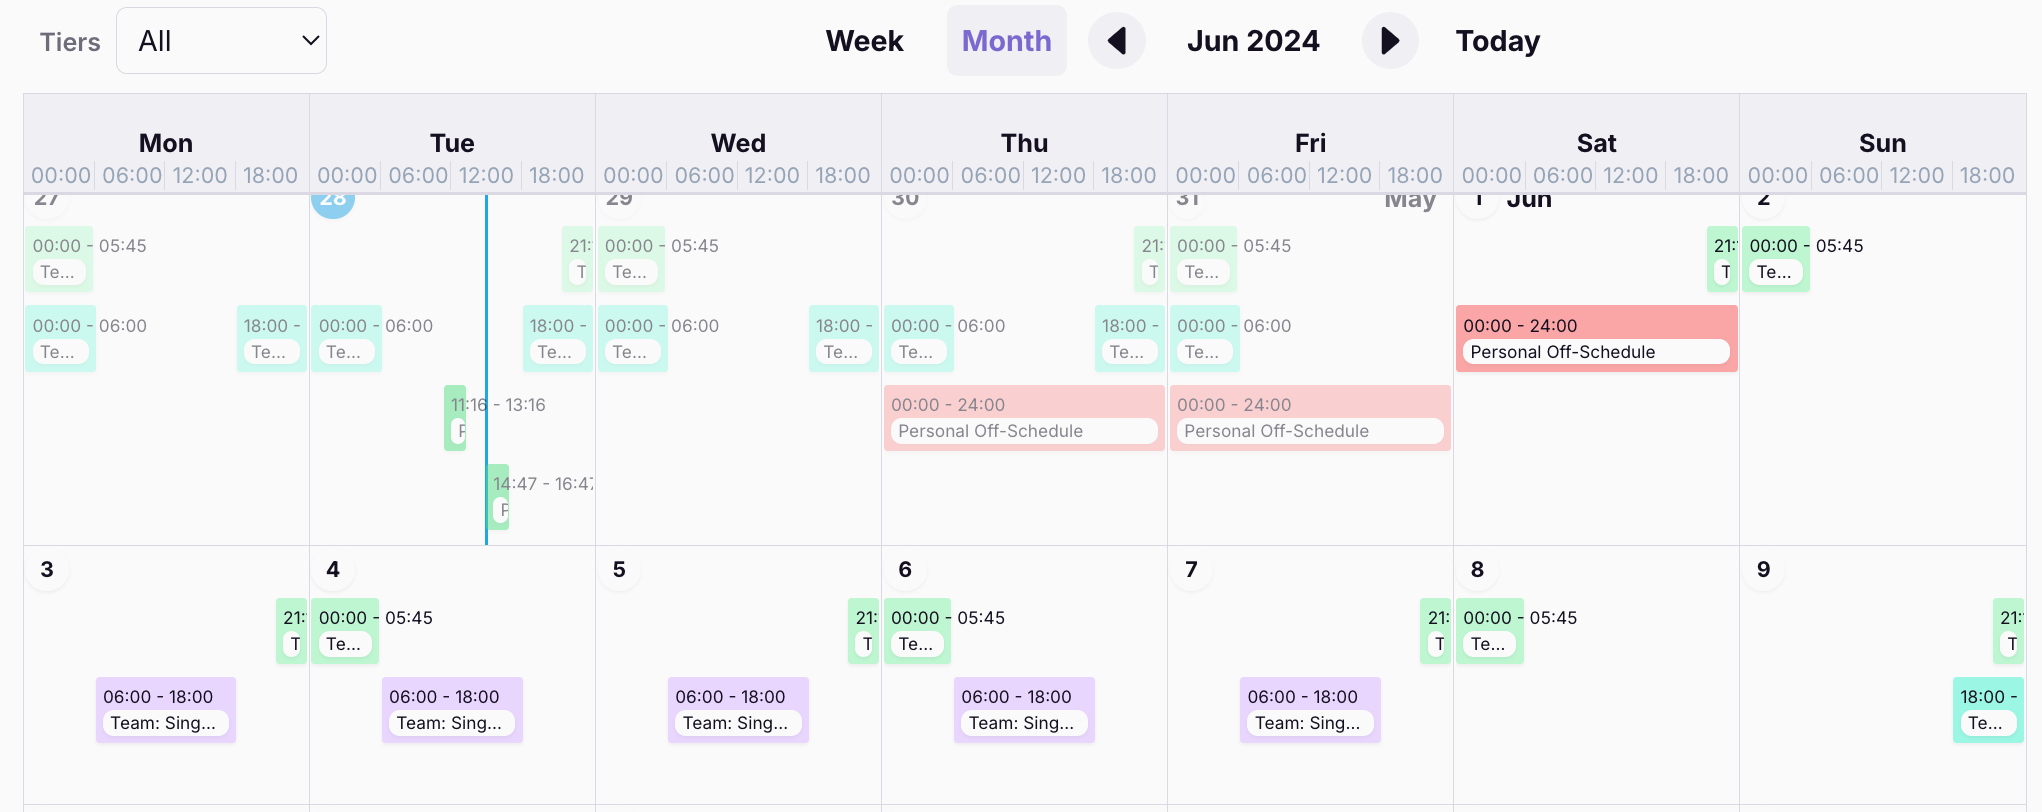This screenshot has height=812, width=2042.
Task: Click Wednesday June 5 Team 06:00-18:00 shift
Action: point(738,710)
